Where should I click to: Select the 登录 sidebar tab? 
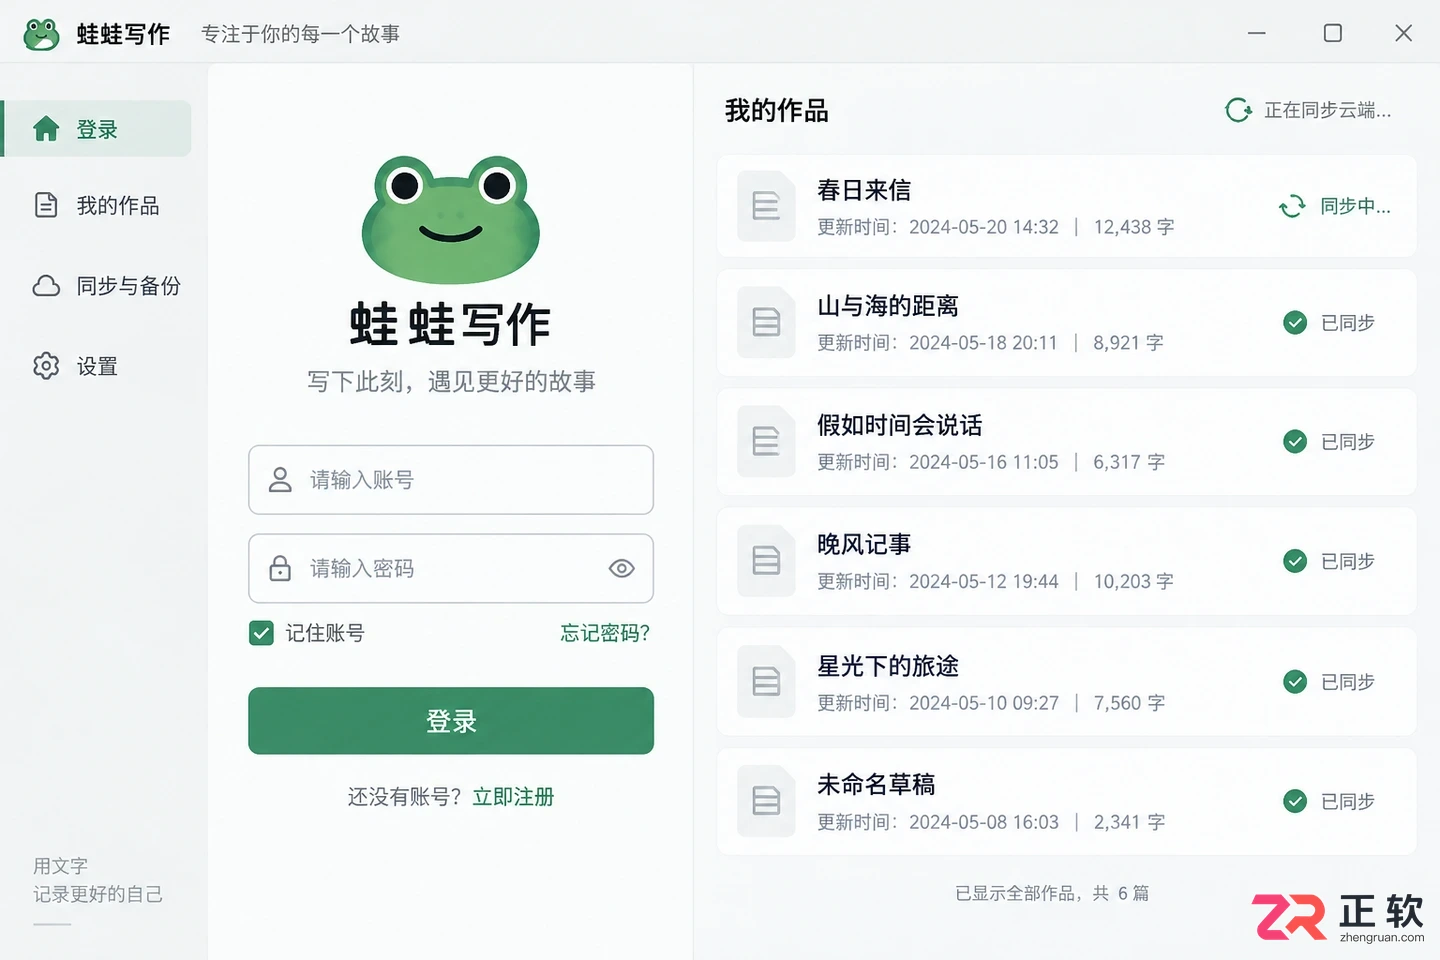tap(97, 129)
